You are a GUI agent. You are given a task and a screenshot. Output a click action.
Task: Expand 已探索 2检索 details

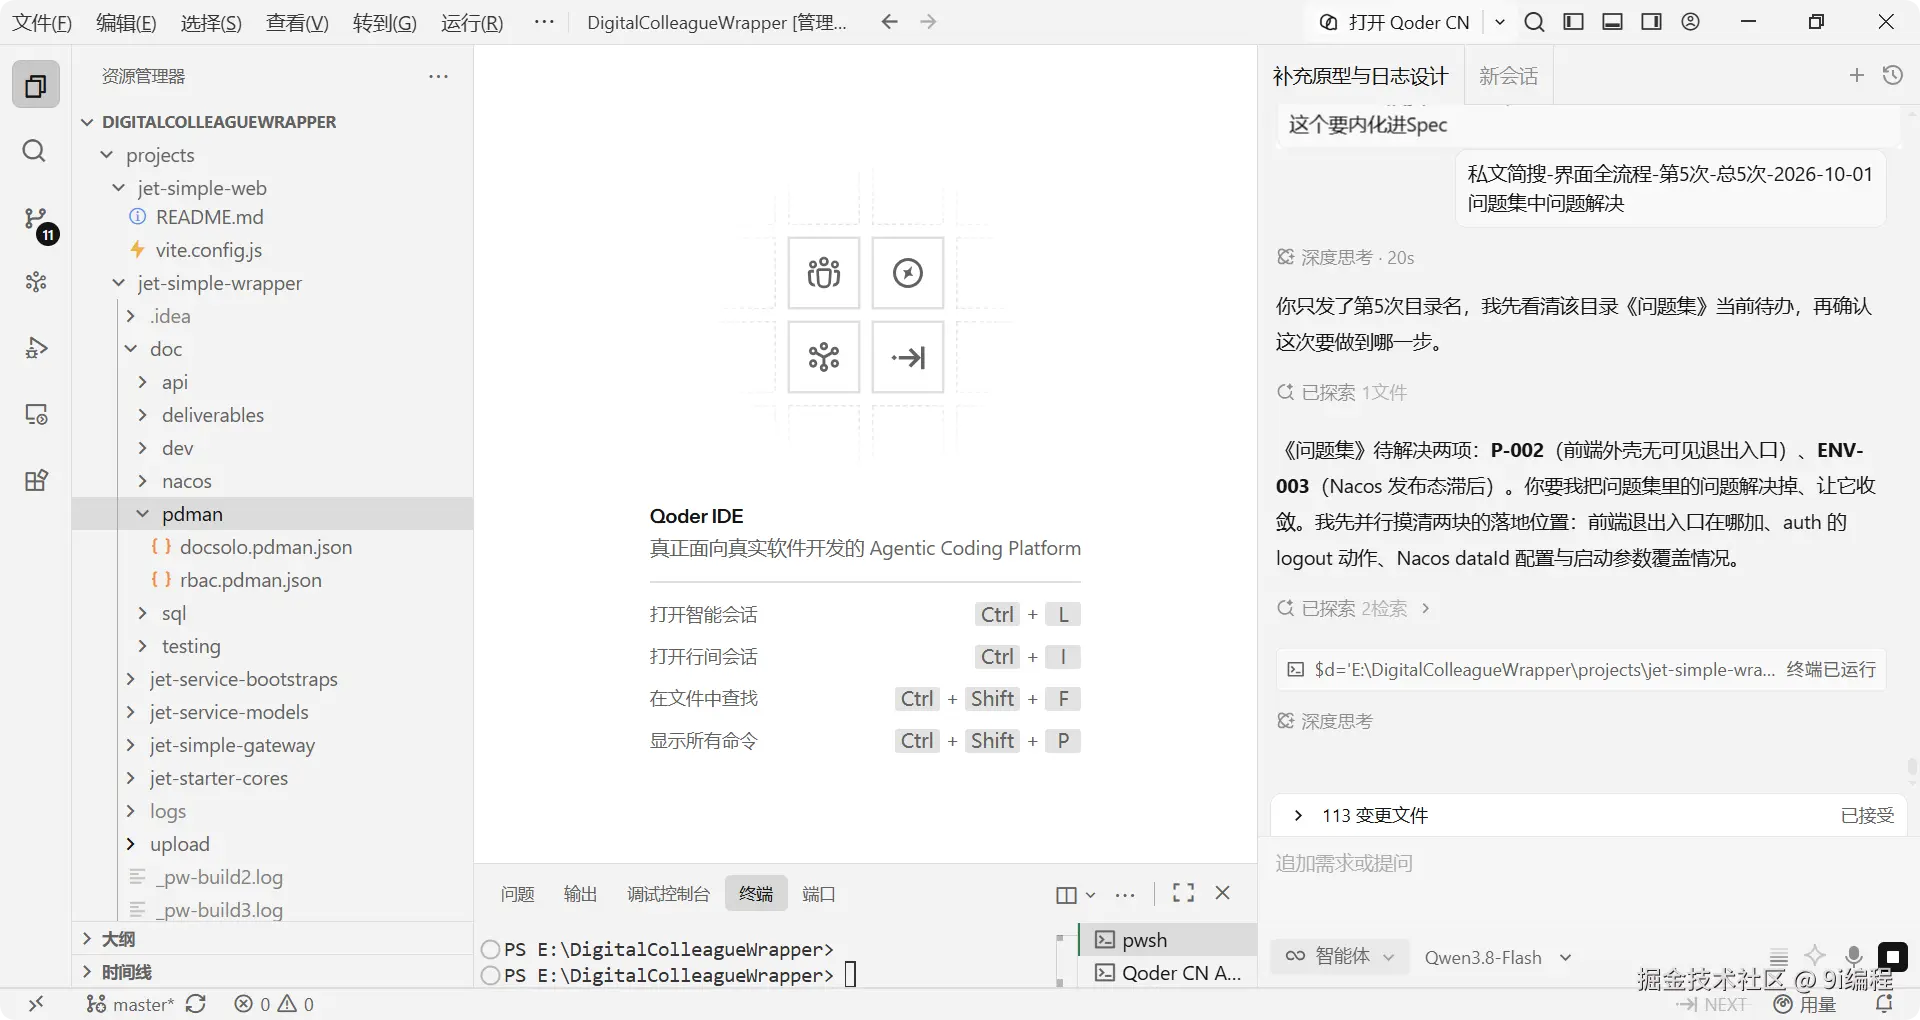point(1354,608)
